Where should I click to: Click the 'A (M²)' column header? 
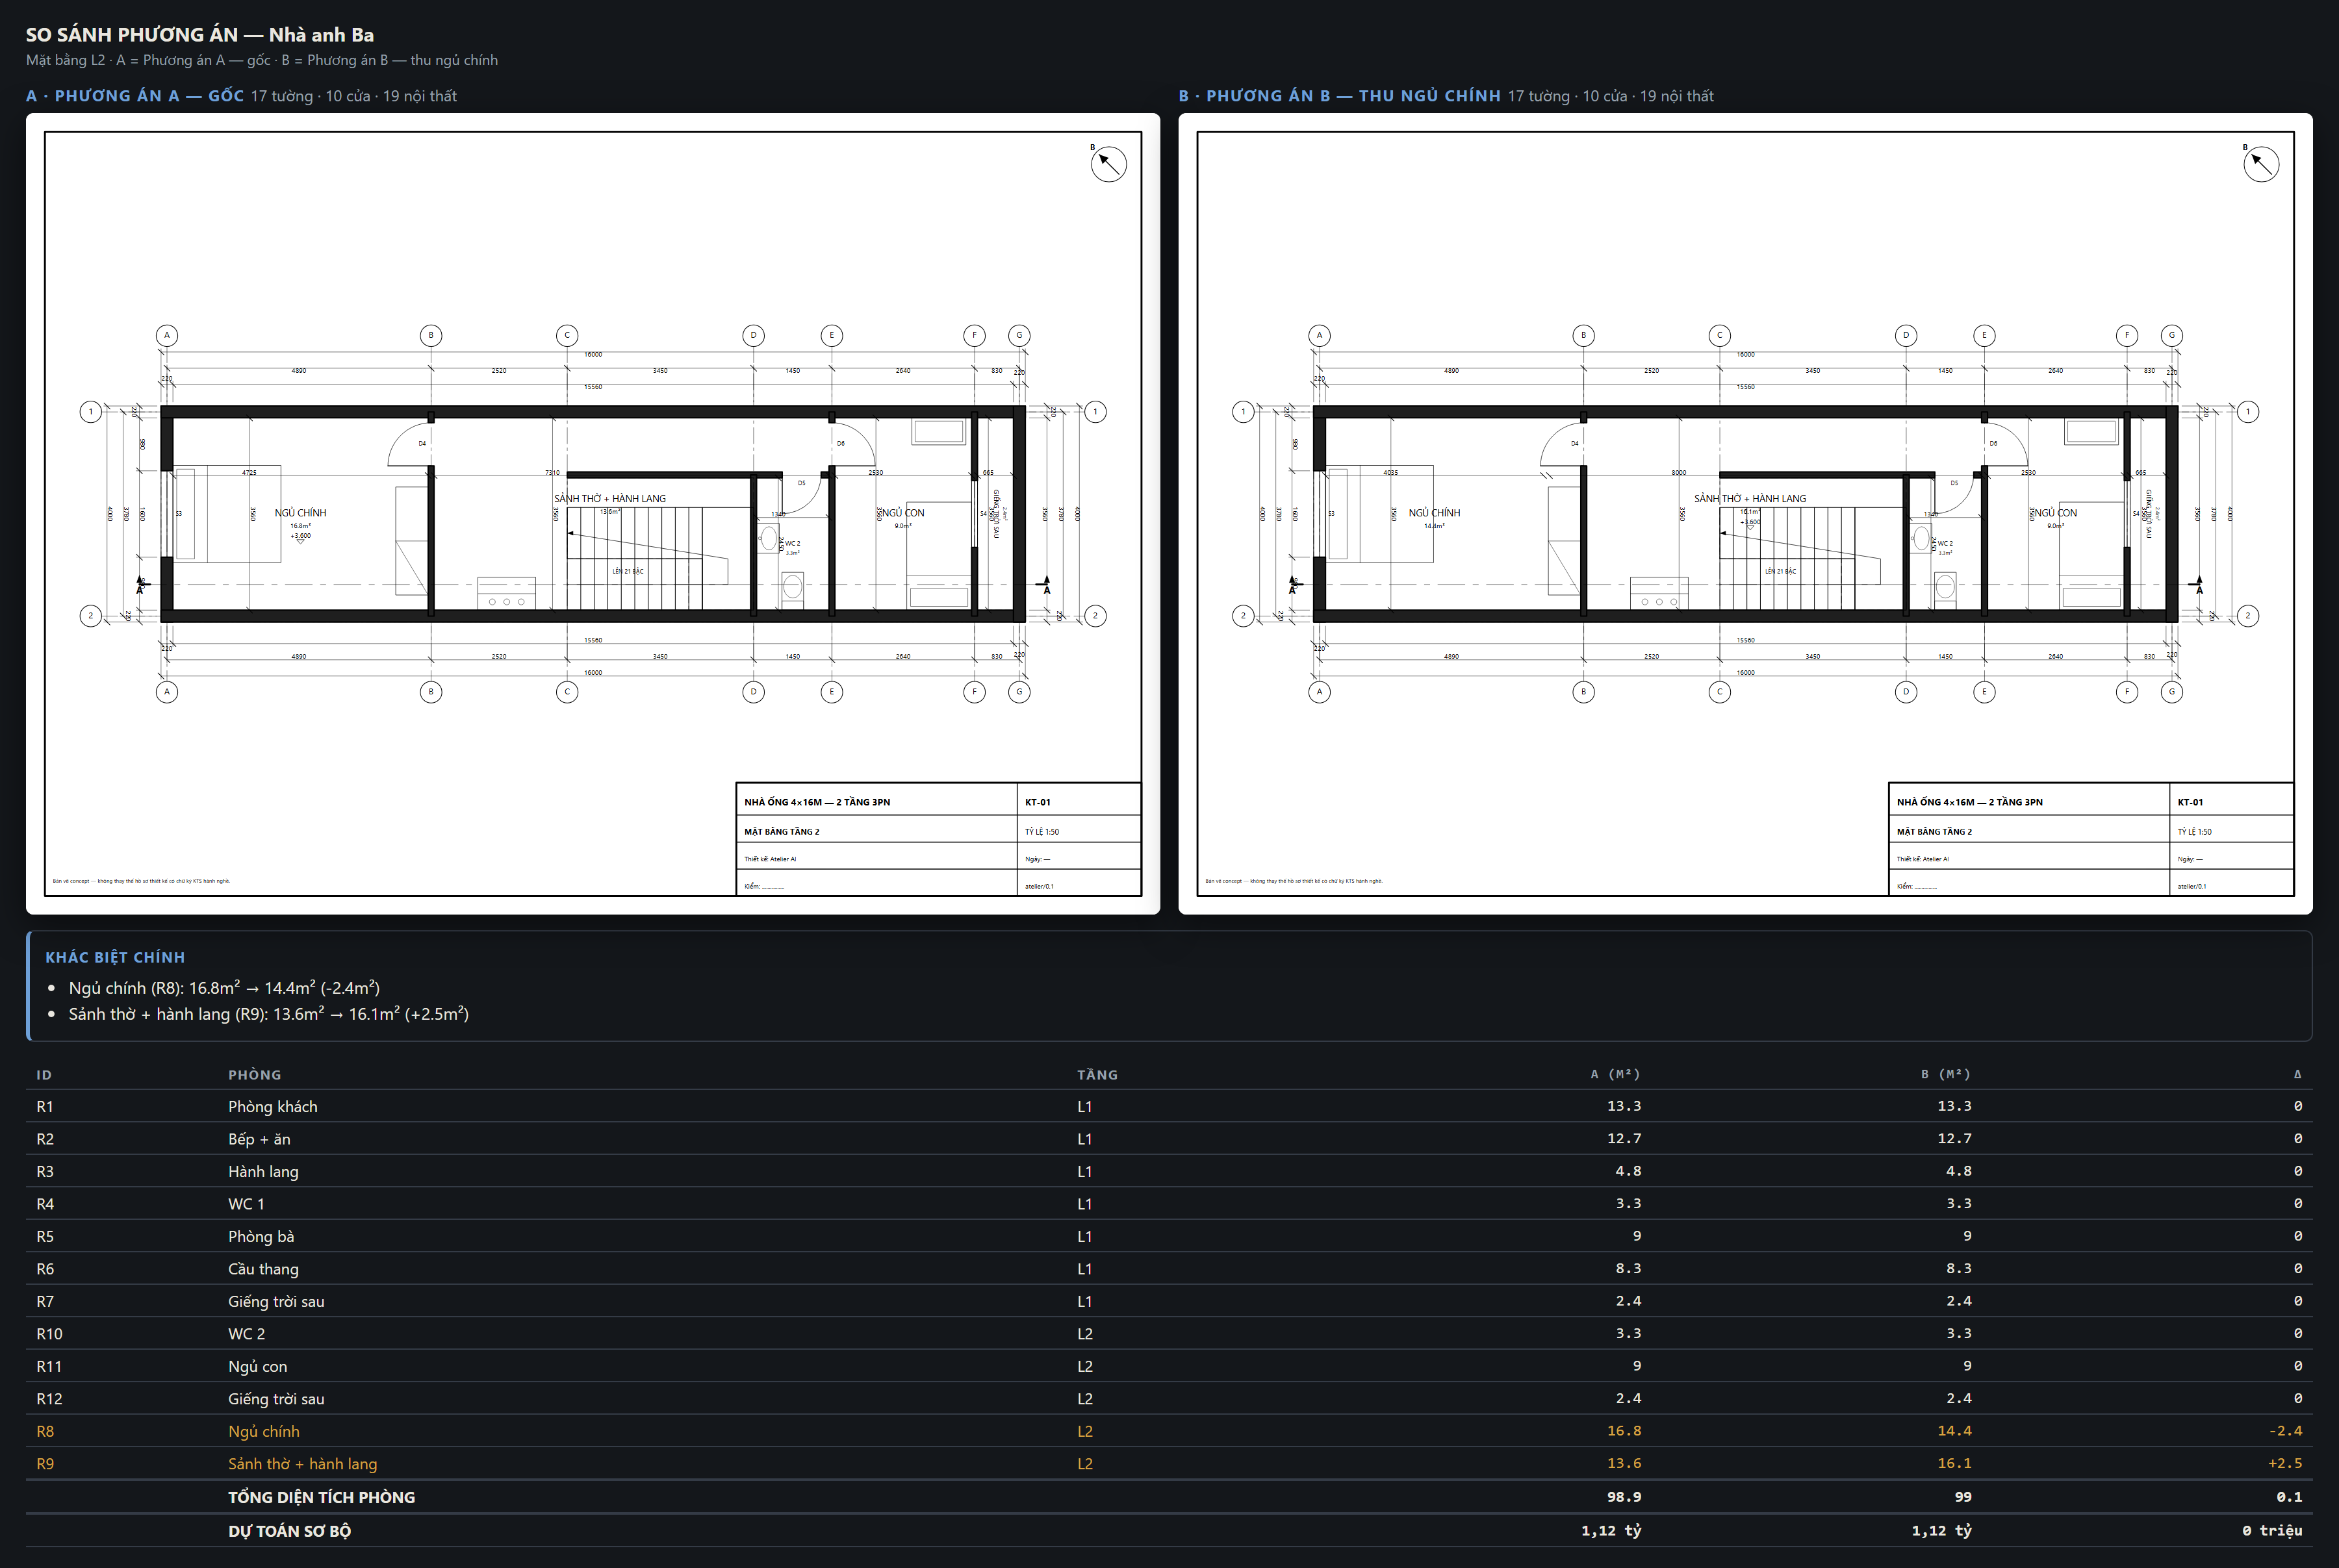pyautogui.click(x=1615, y=1075)
